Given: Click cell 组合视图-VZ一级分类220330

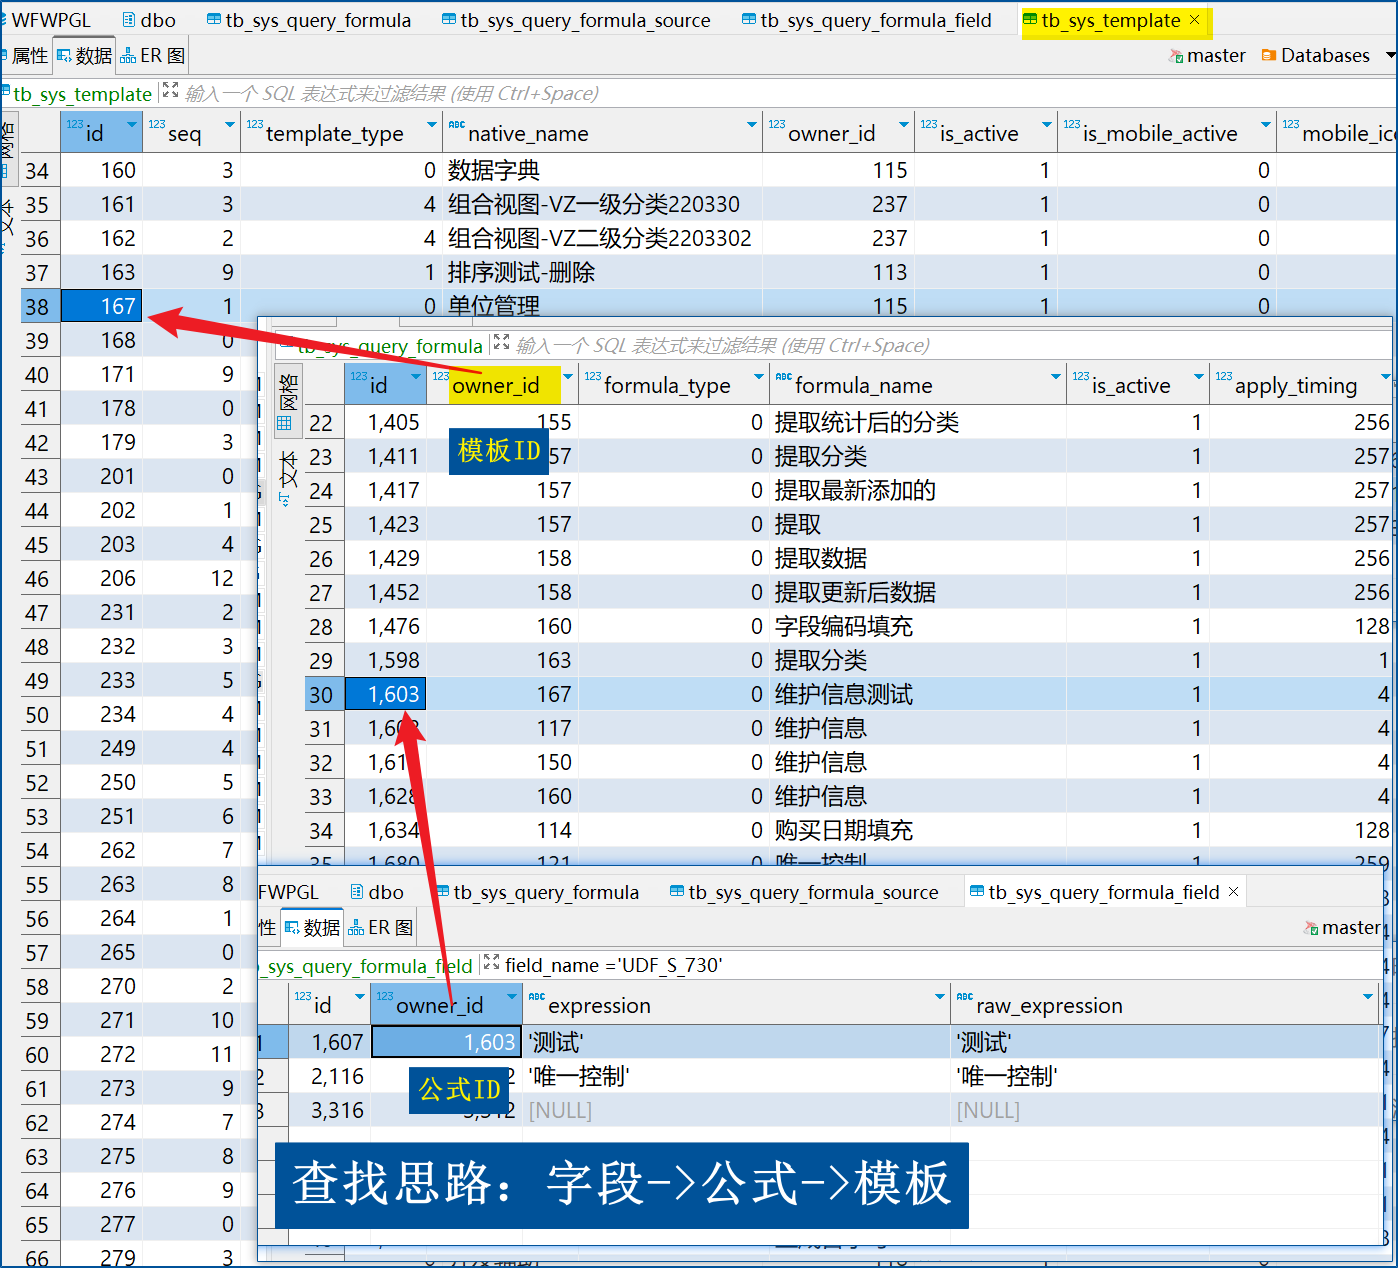Looking at the screenshot, I should click(603, 204).
